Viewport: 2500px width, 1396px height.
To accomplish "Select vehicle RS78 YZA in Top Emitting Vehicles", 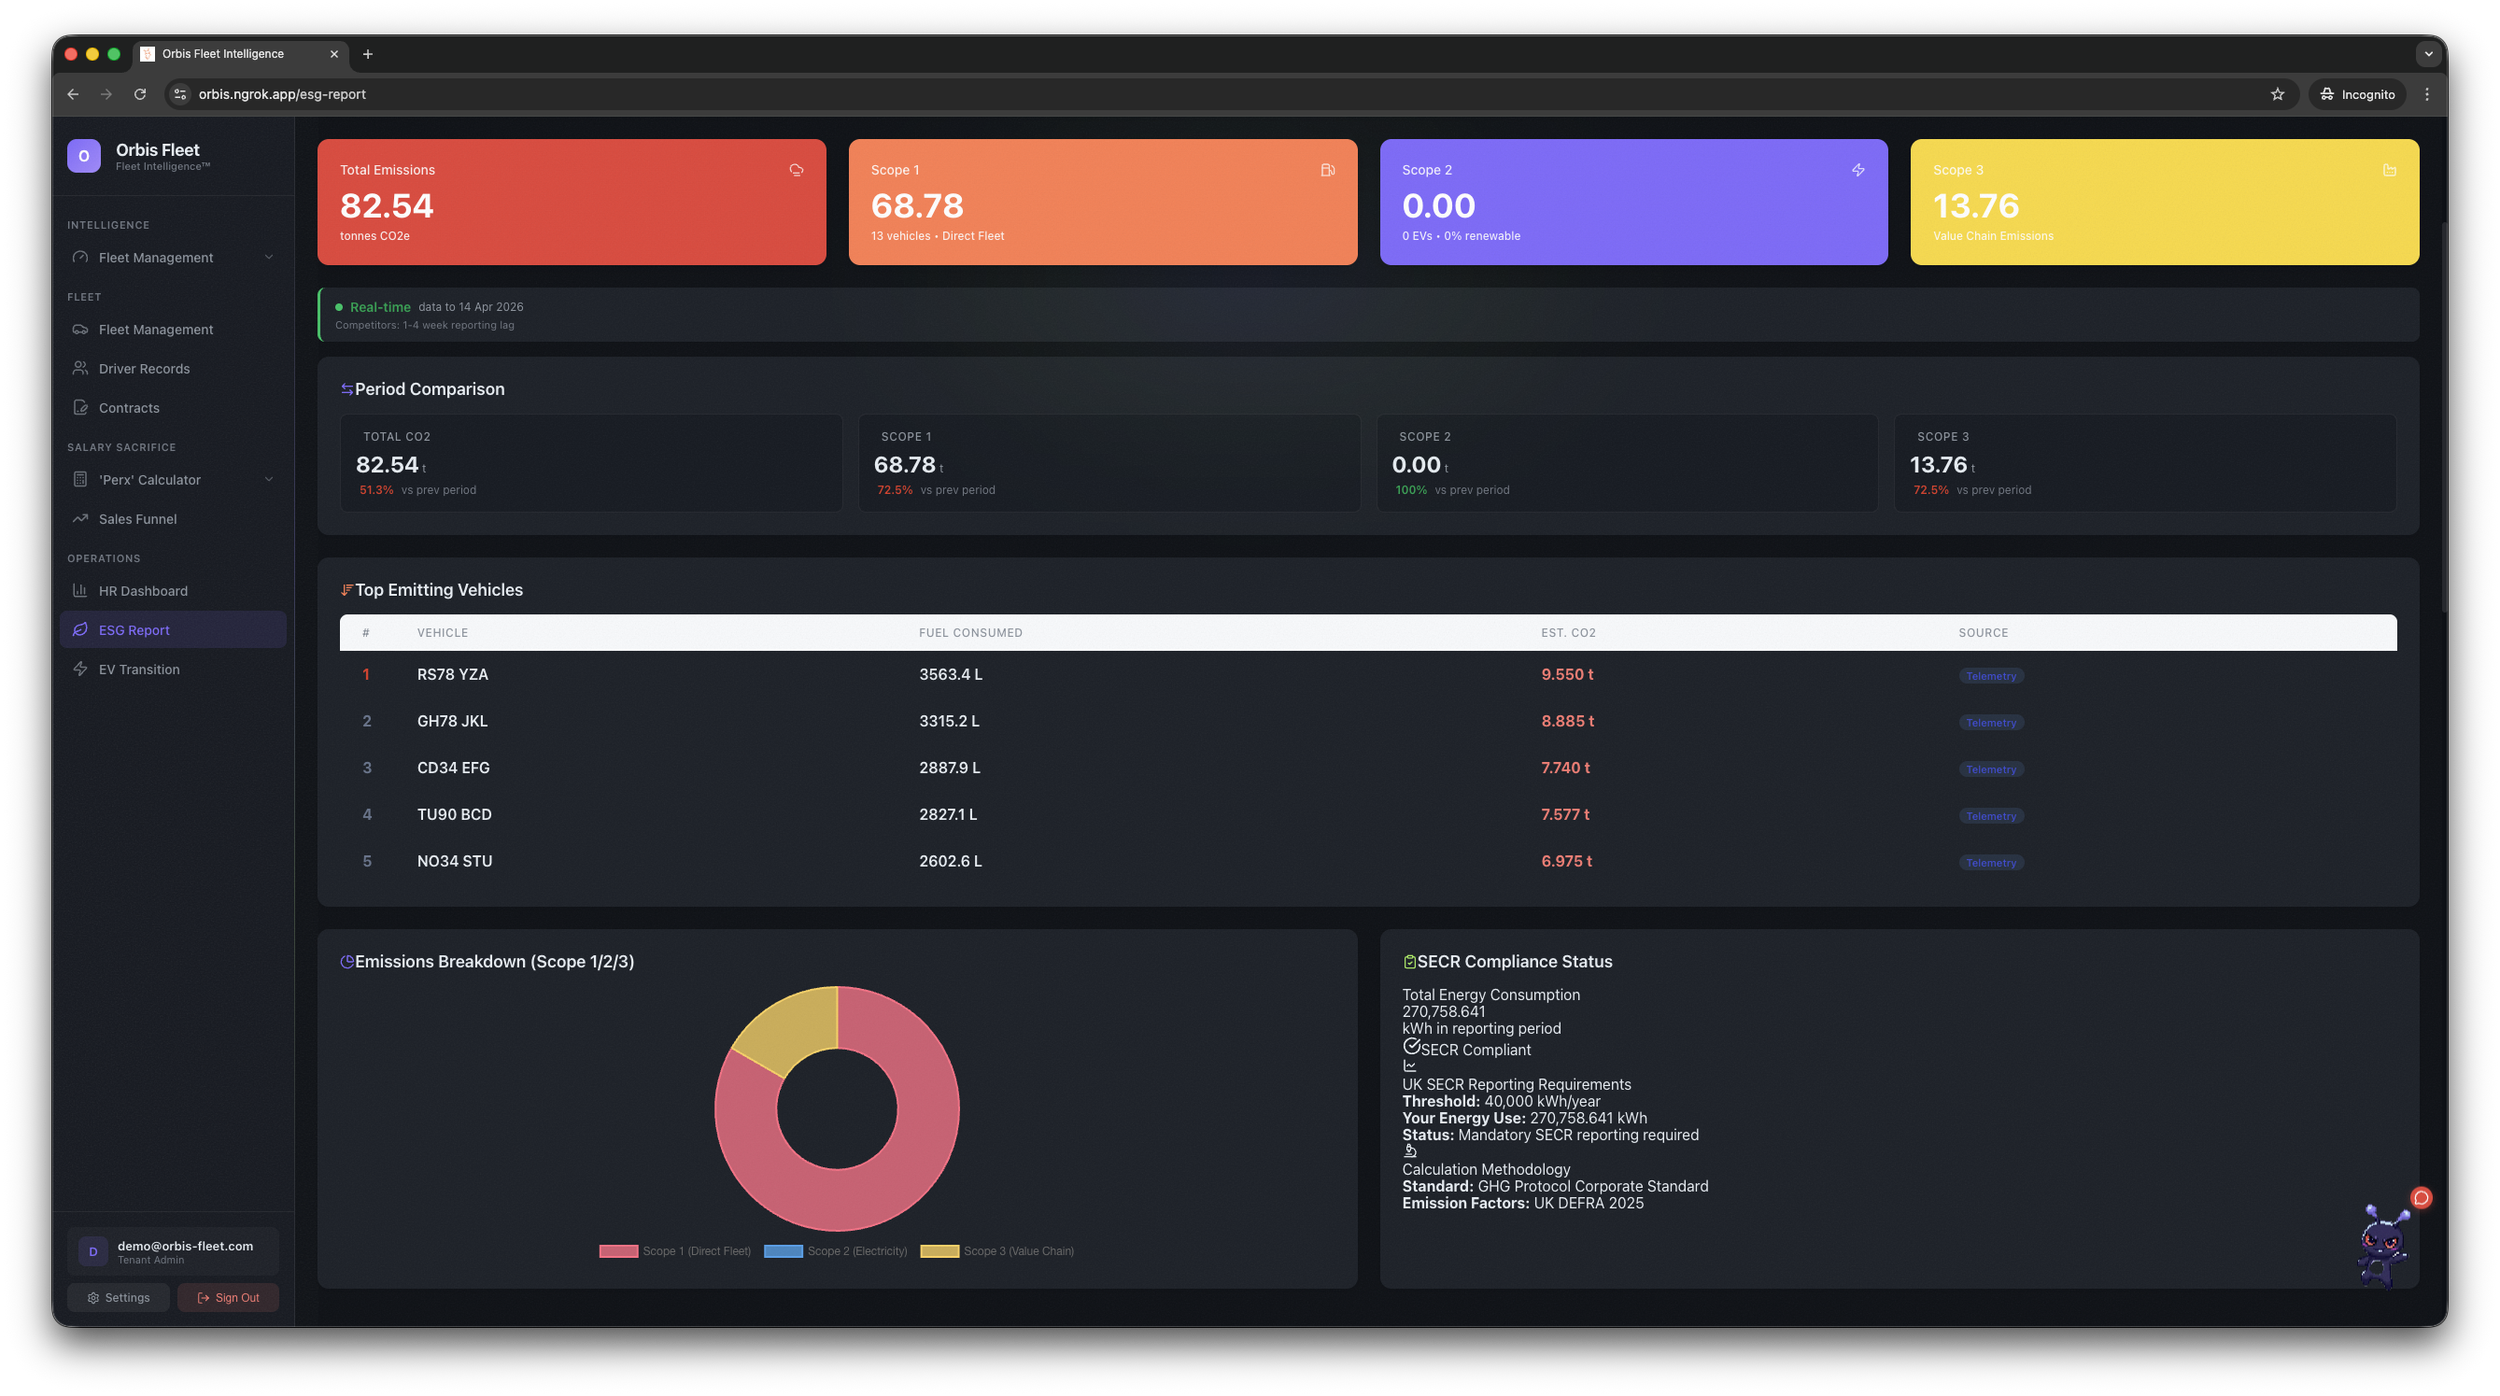I will click(x=452, y=674).
